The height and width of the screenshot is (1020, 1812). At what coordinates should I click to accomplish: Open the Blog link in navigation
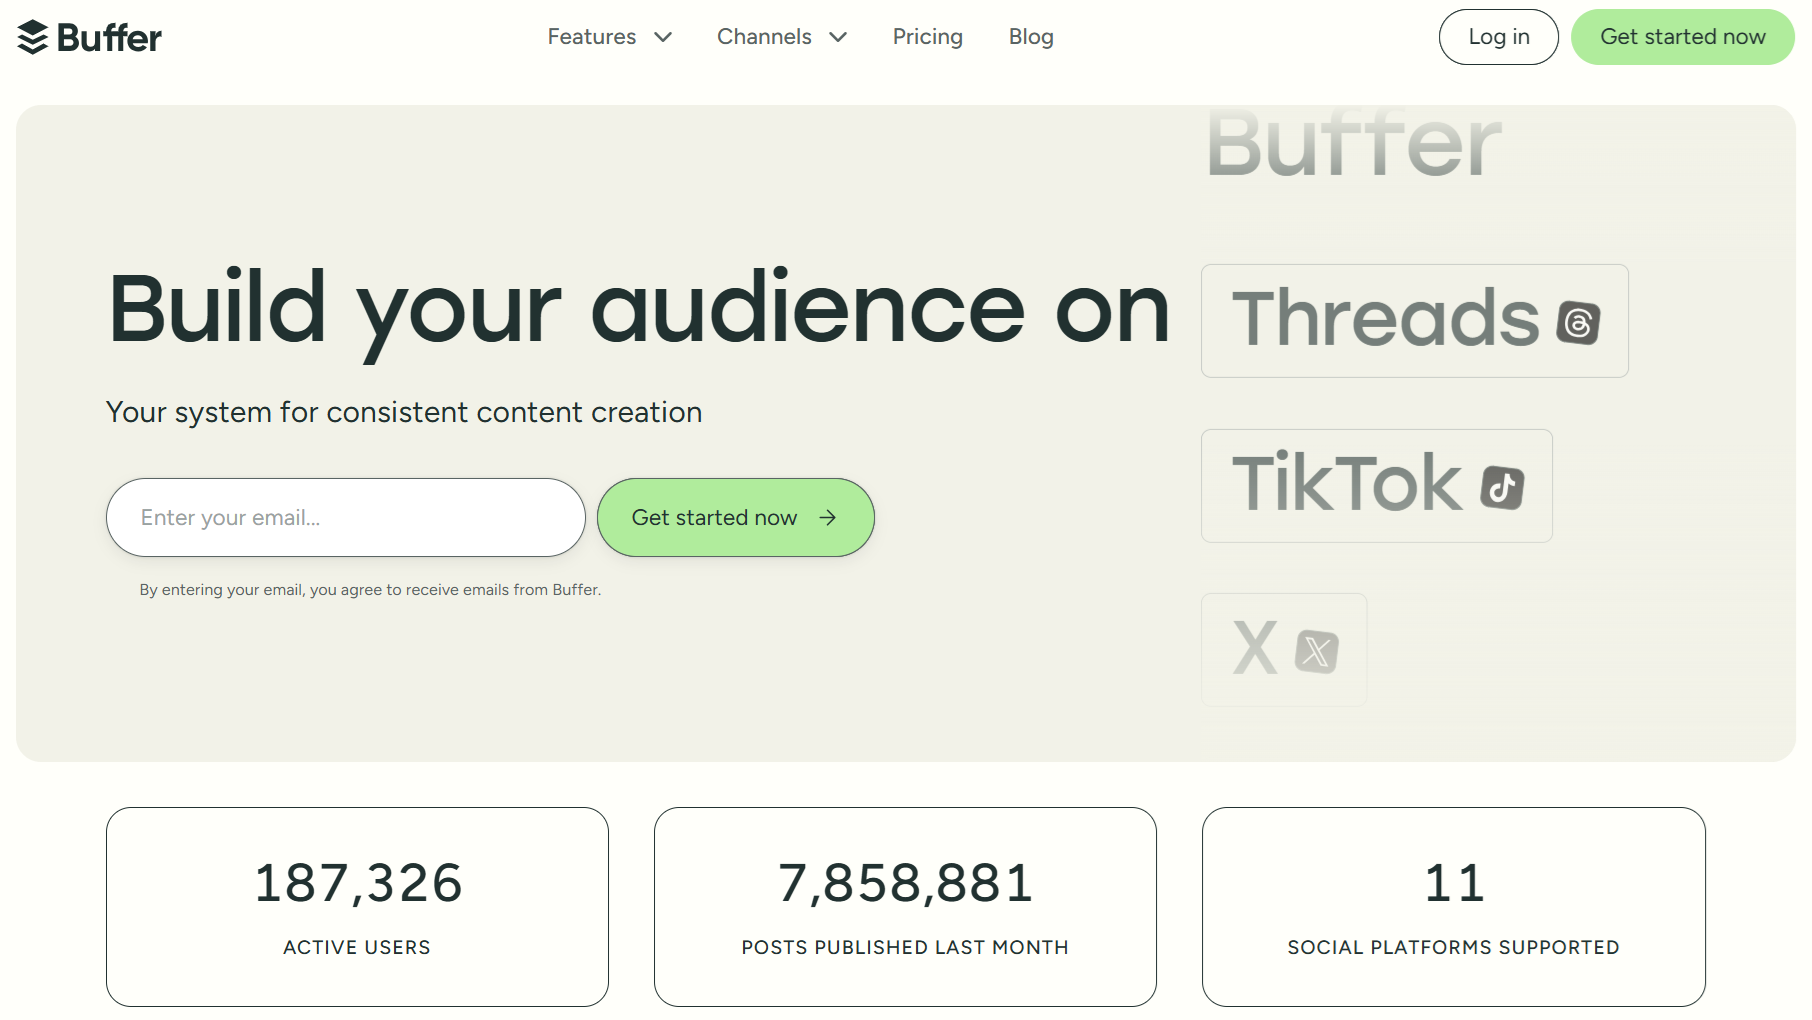point(1031,37)
